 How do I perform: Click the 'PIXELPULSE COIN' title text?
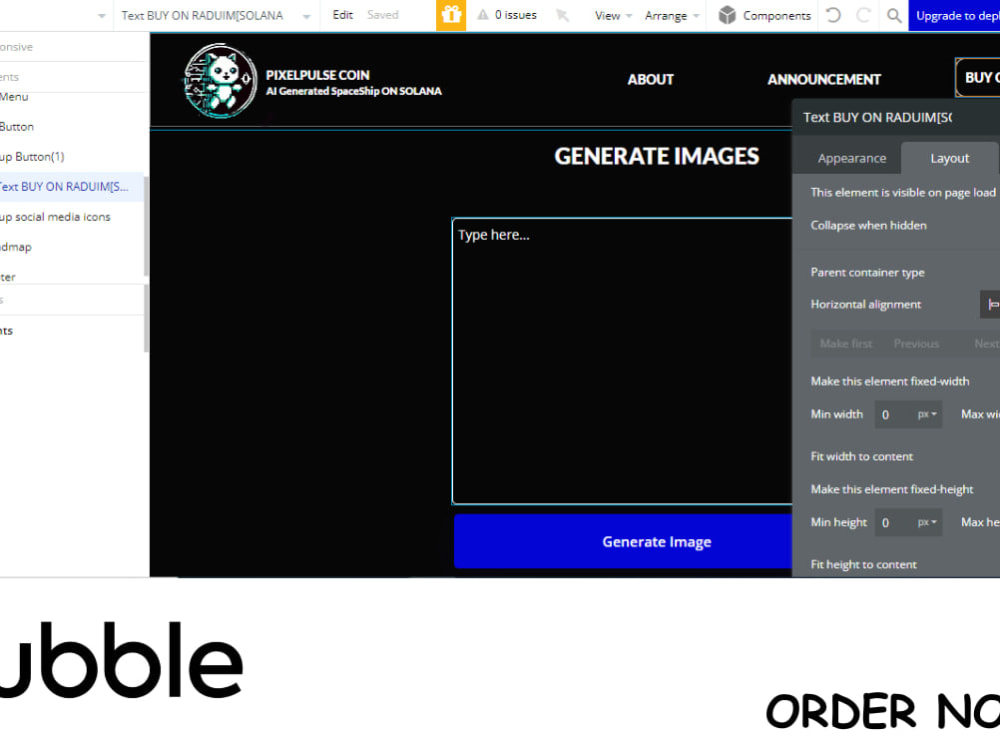[318, 75]
